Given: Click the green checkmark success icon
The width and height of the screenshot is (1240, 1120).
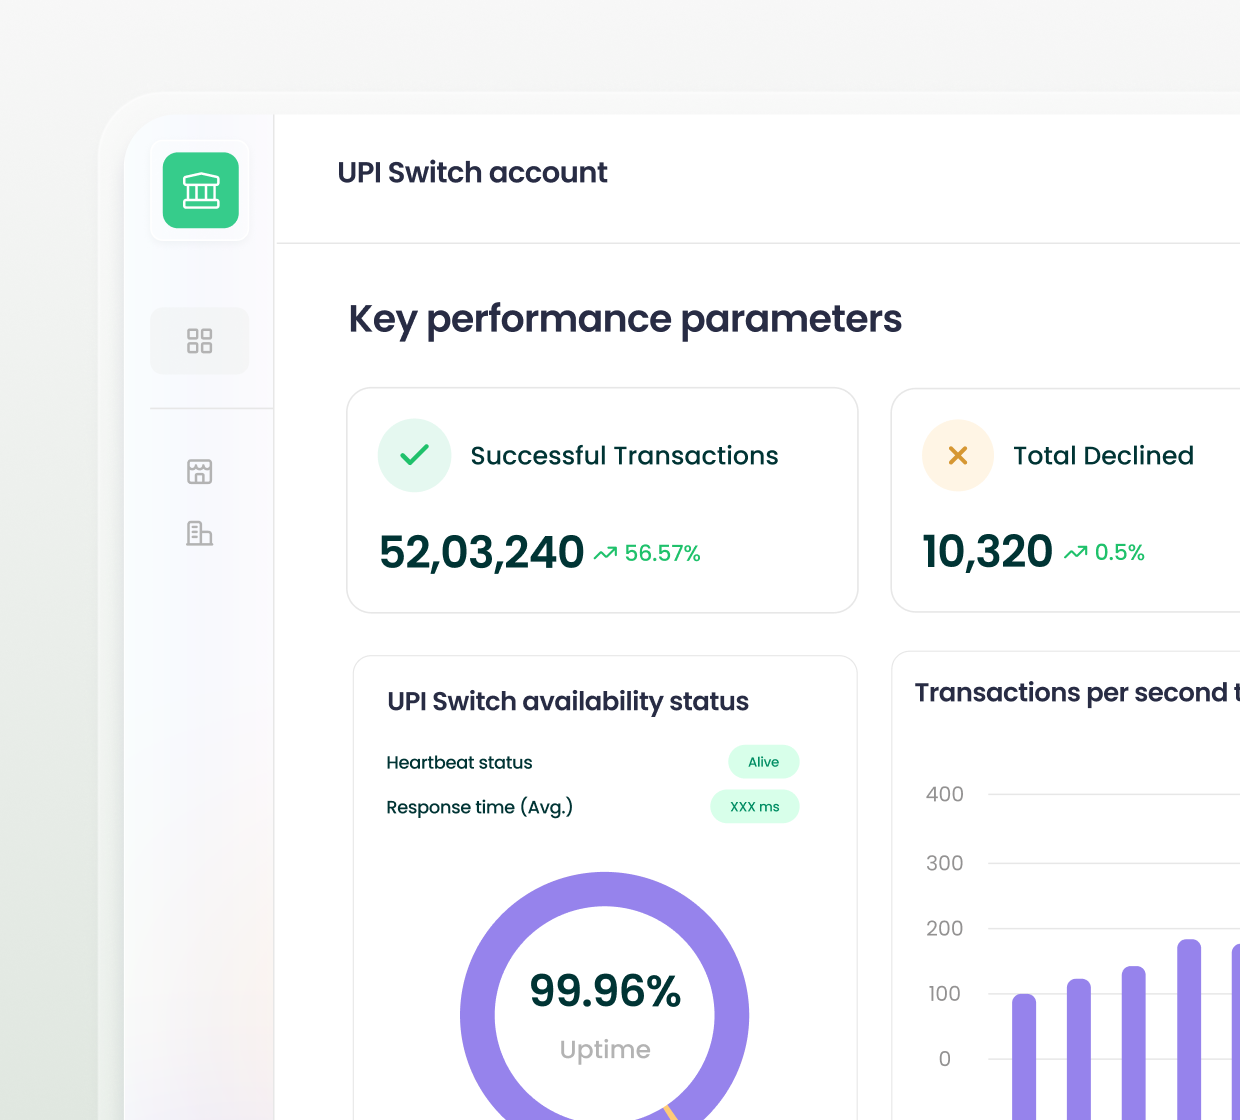Looking at the screenshot, I should click(x=414, y=455).
